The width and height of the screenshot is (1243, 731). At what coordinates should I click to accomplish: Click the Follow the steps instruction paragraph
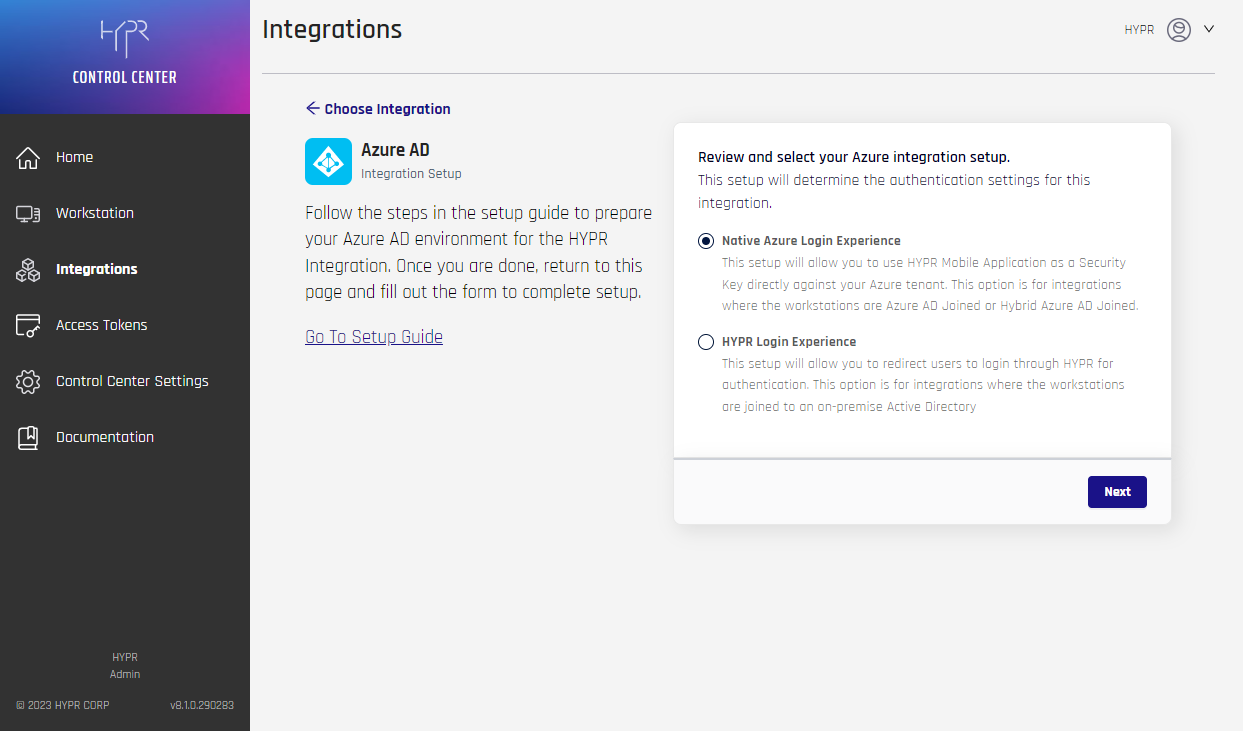pyautogui.click(x=478, y=253)
